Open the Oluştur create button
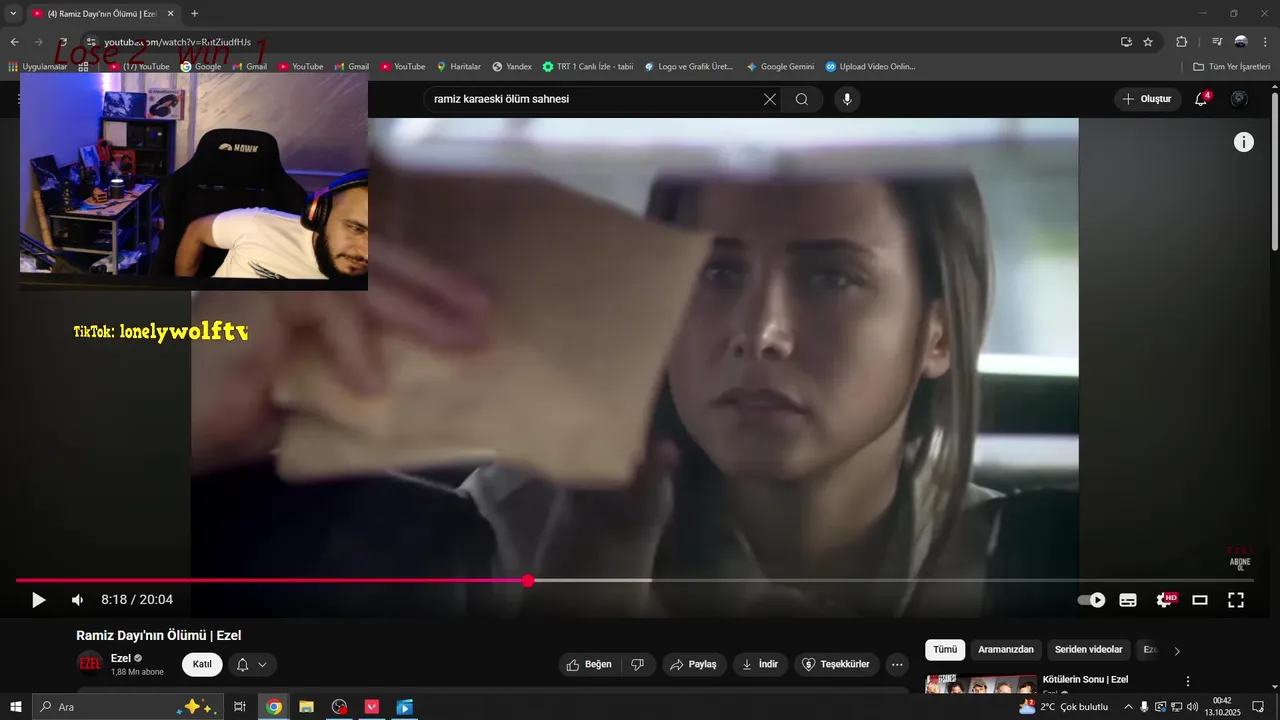Screen dimensions: 1280x720 click(1146, 99)
